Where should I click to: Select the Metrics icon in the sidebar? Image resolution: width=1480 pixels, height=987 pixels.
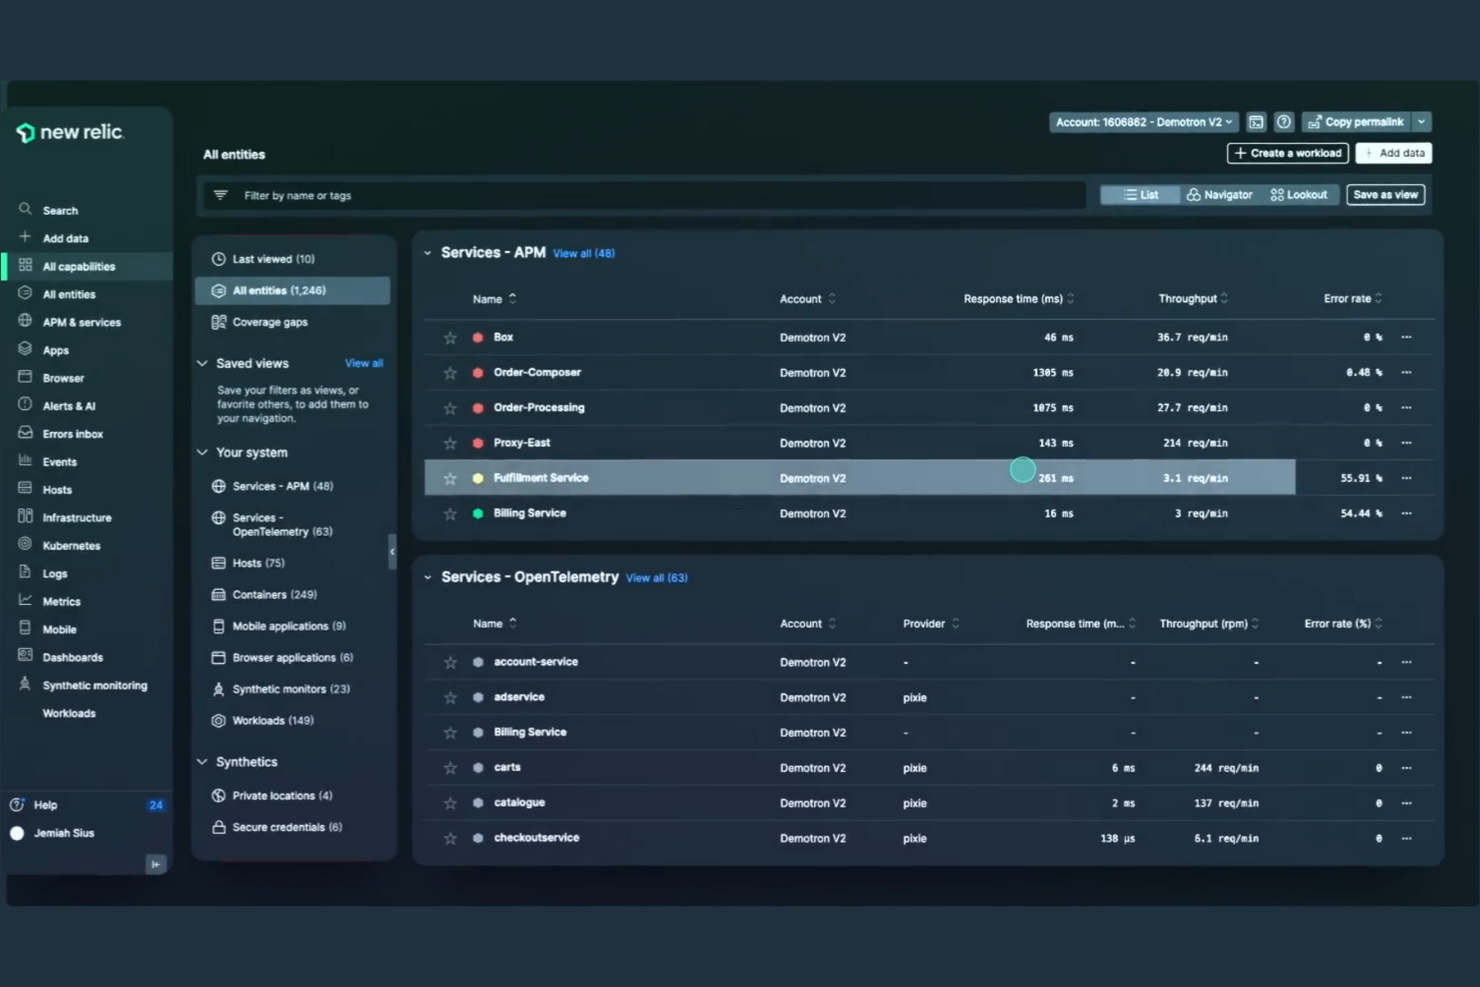click(25, 601)
